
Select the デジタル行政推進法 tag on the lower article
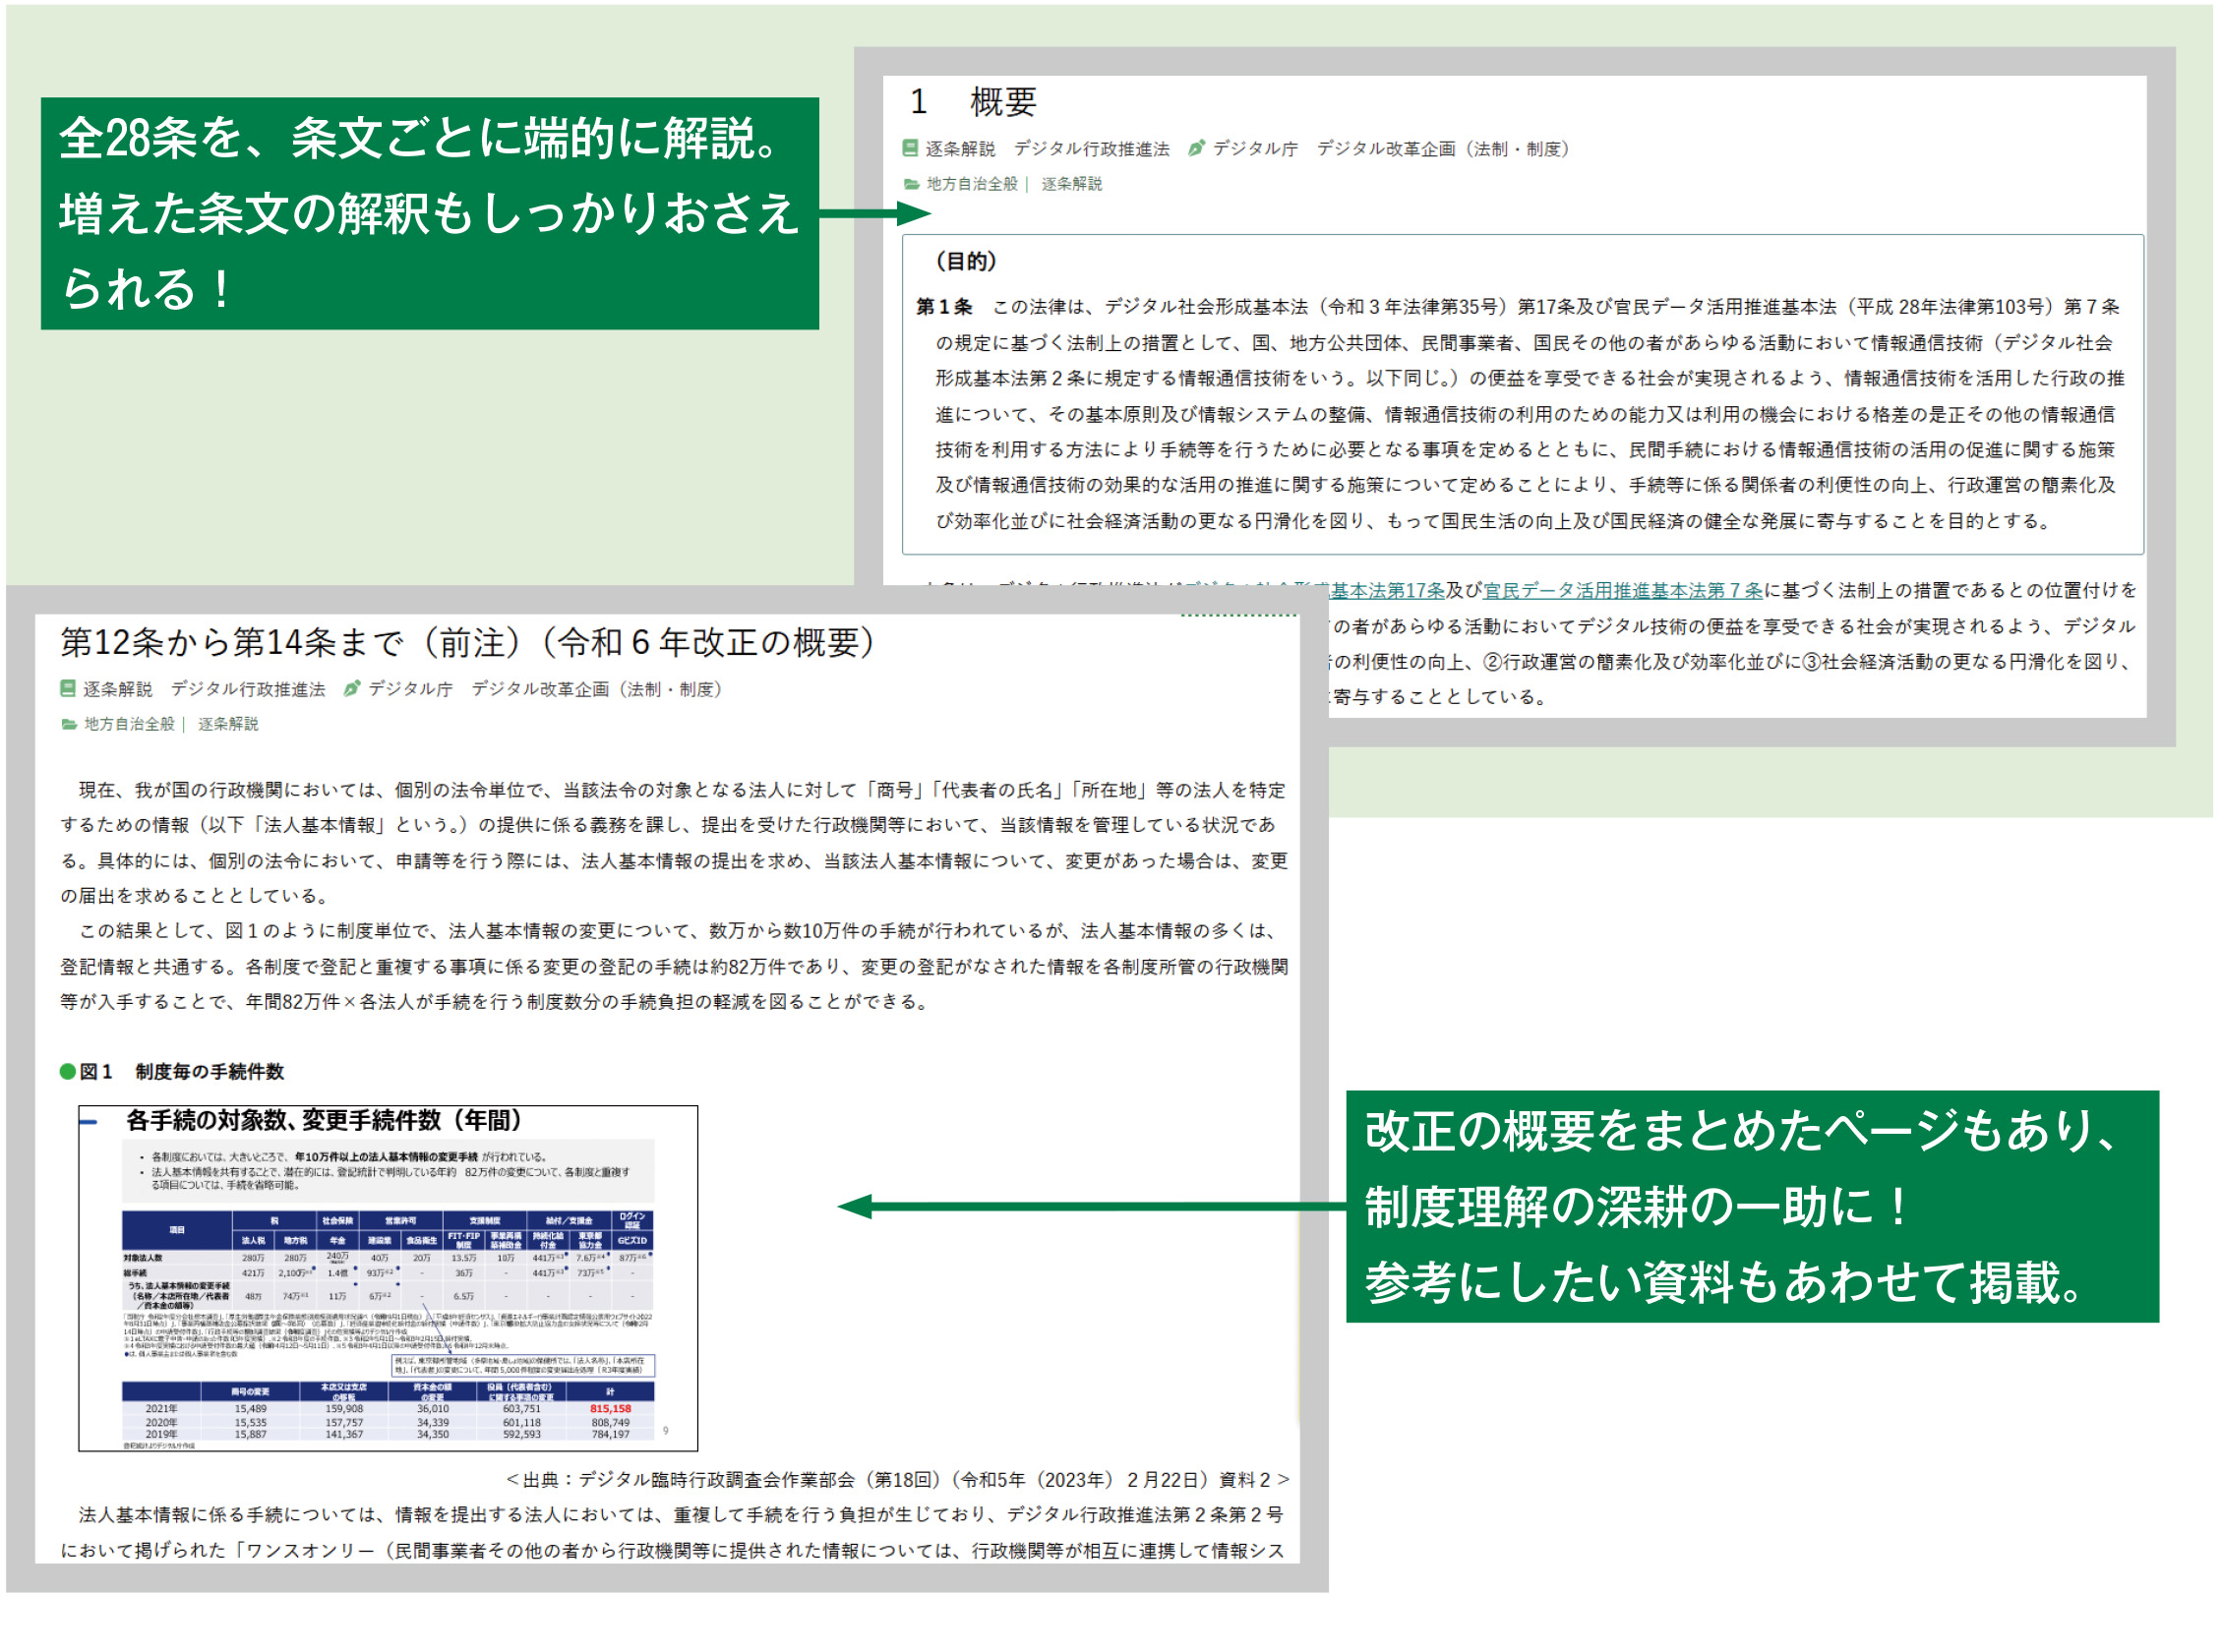click(x=250, y=688)
